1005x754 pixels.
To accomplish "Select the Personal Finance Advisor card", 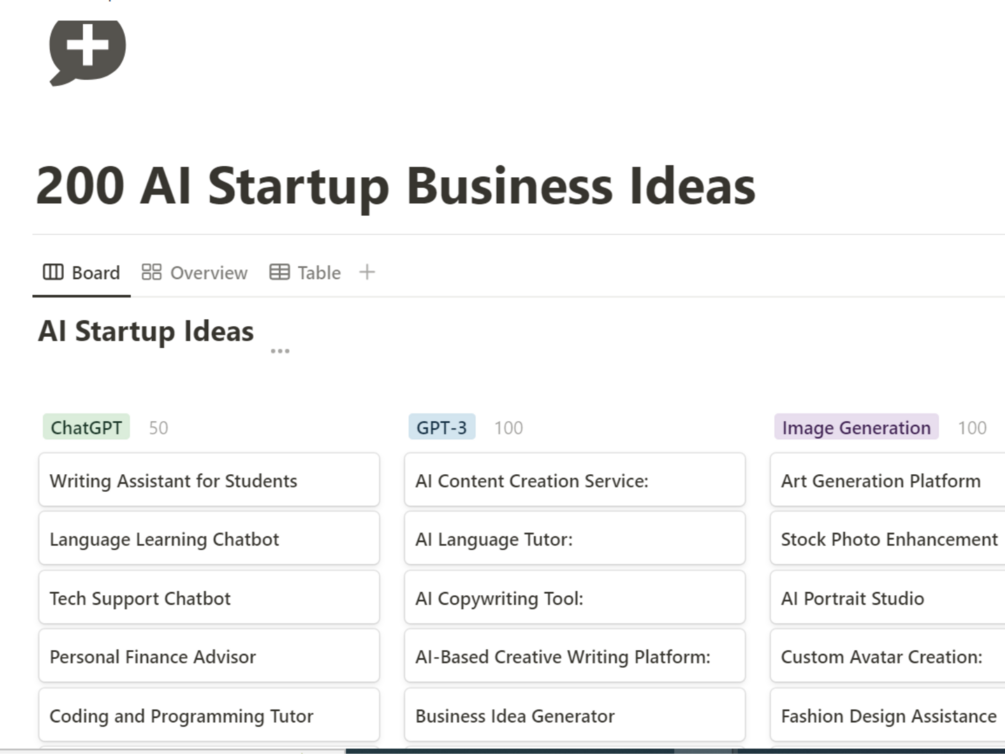I will tap(209, 657).
